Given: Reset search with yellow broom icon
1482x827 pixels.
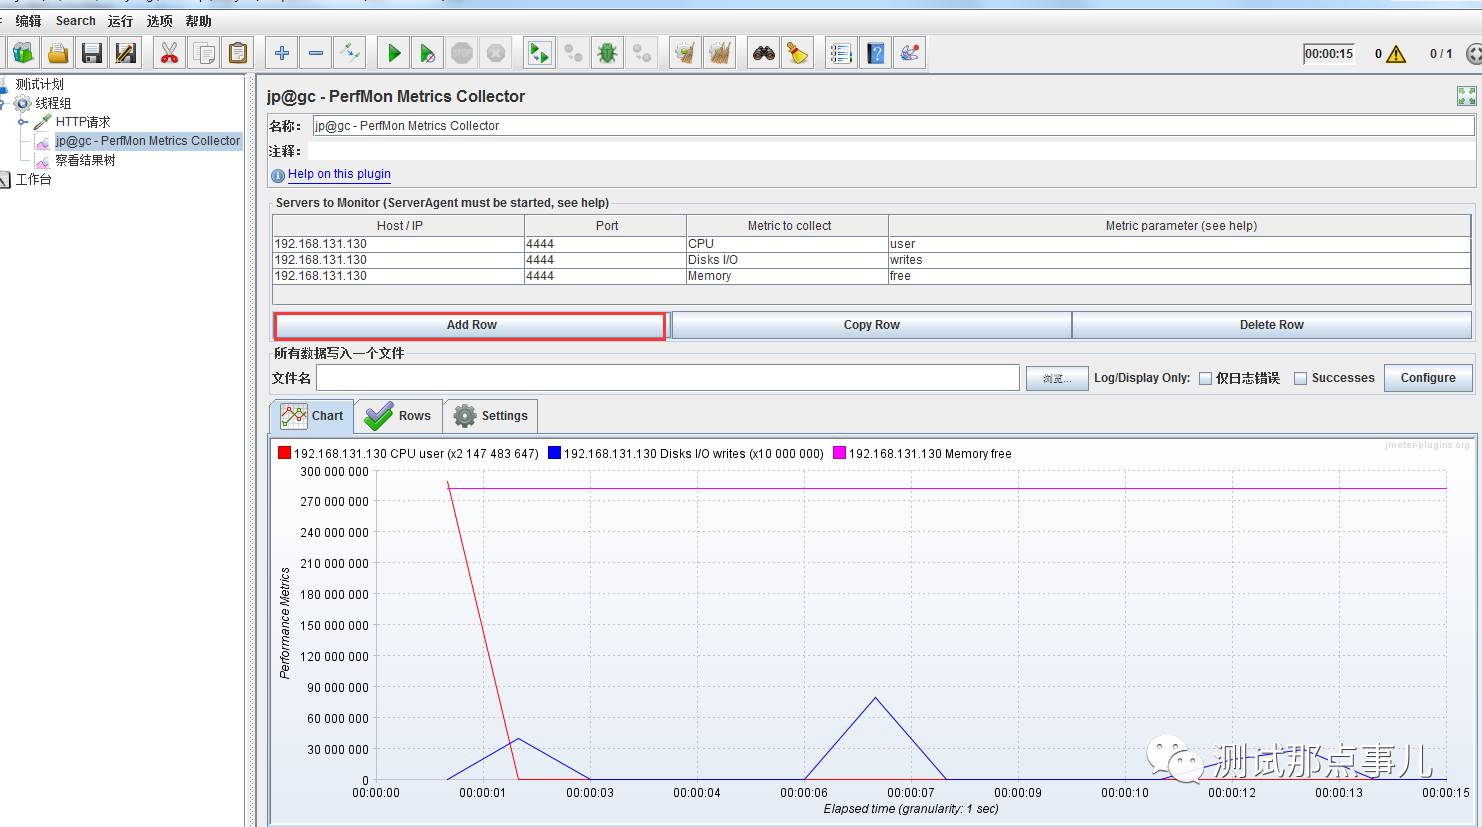Looking at the screenshot, I should 798,53.
